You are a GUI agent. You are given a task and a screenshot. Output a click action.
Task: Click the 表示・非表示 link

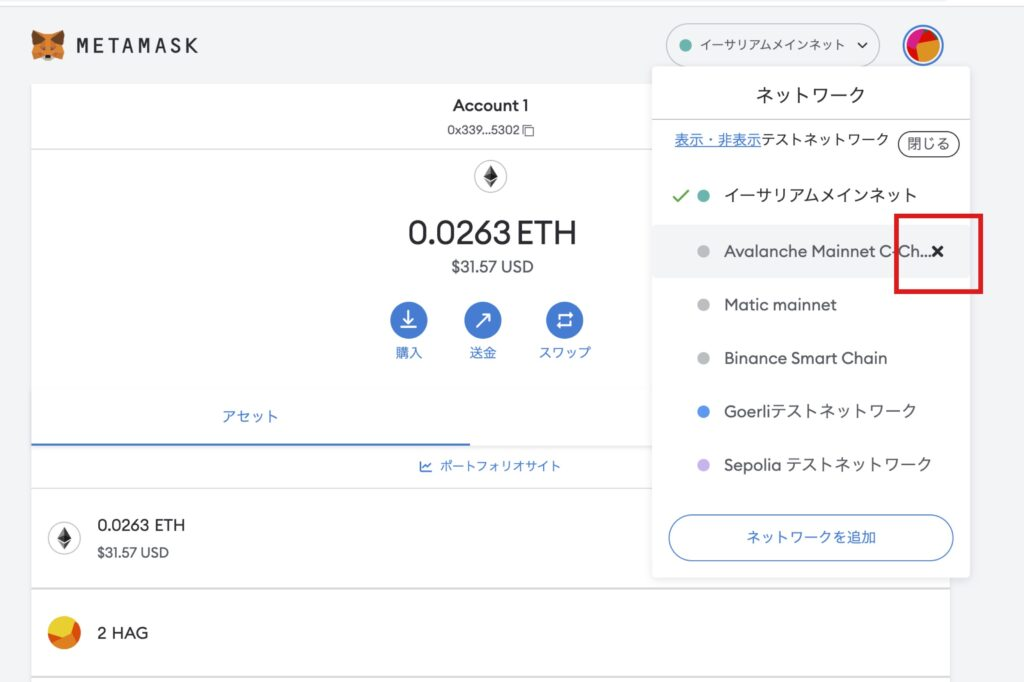[x=717, y=140]
